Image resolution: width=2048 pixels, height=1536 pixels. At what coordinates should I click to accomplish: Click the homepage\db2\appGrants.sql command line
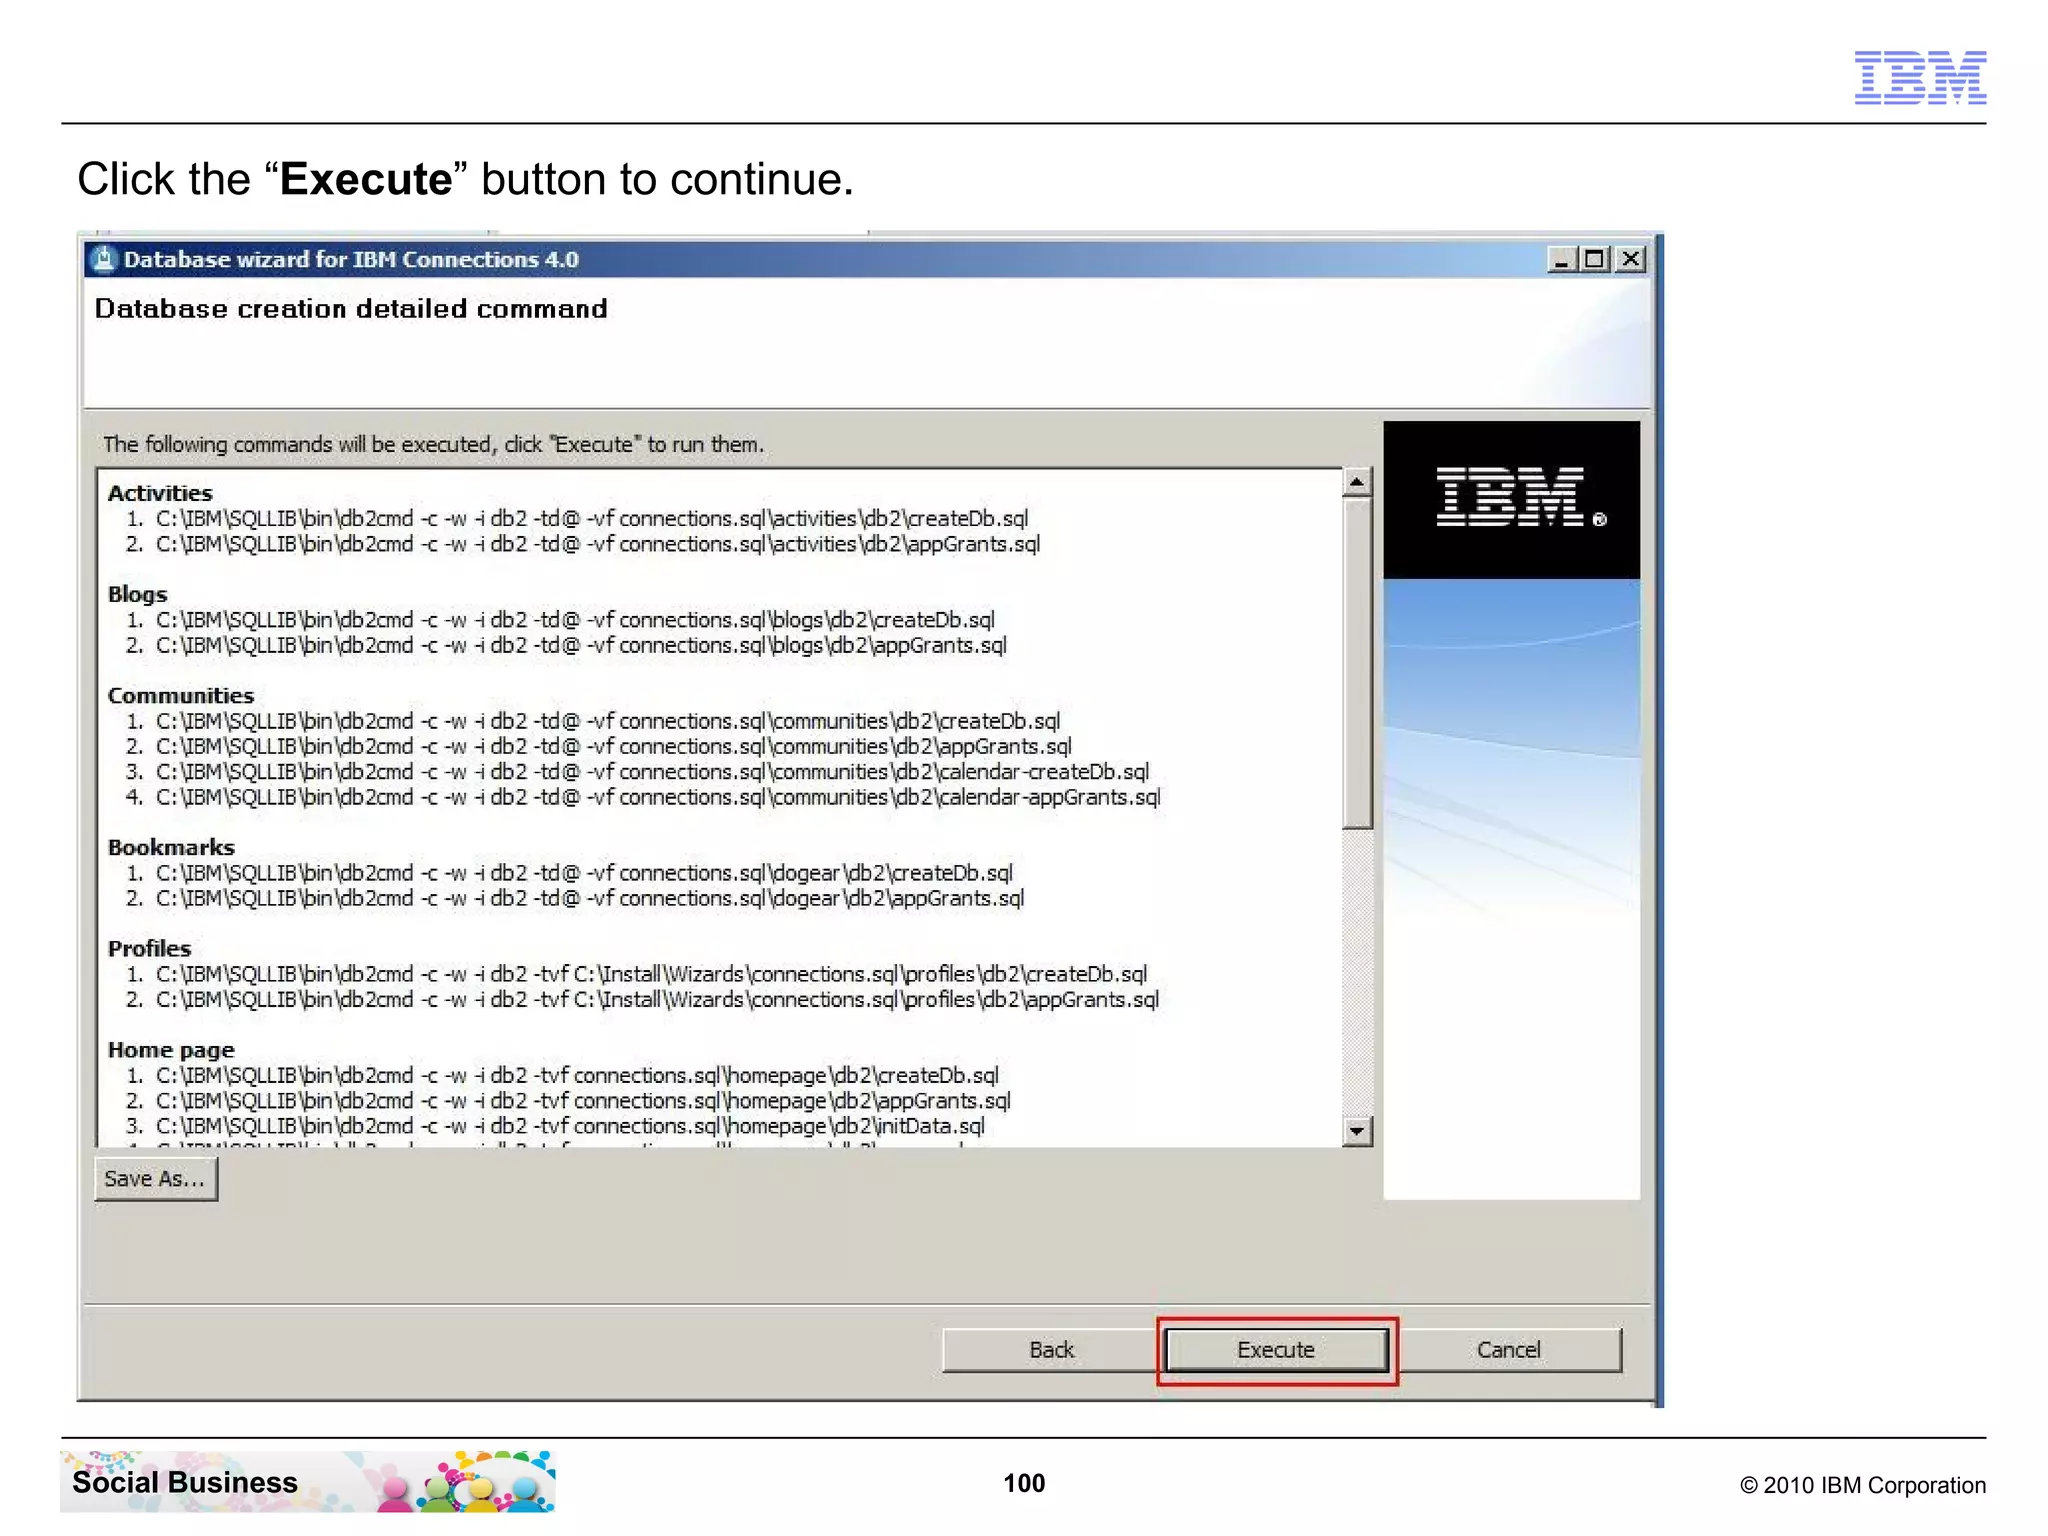point(569,1100)
